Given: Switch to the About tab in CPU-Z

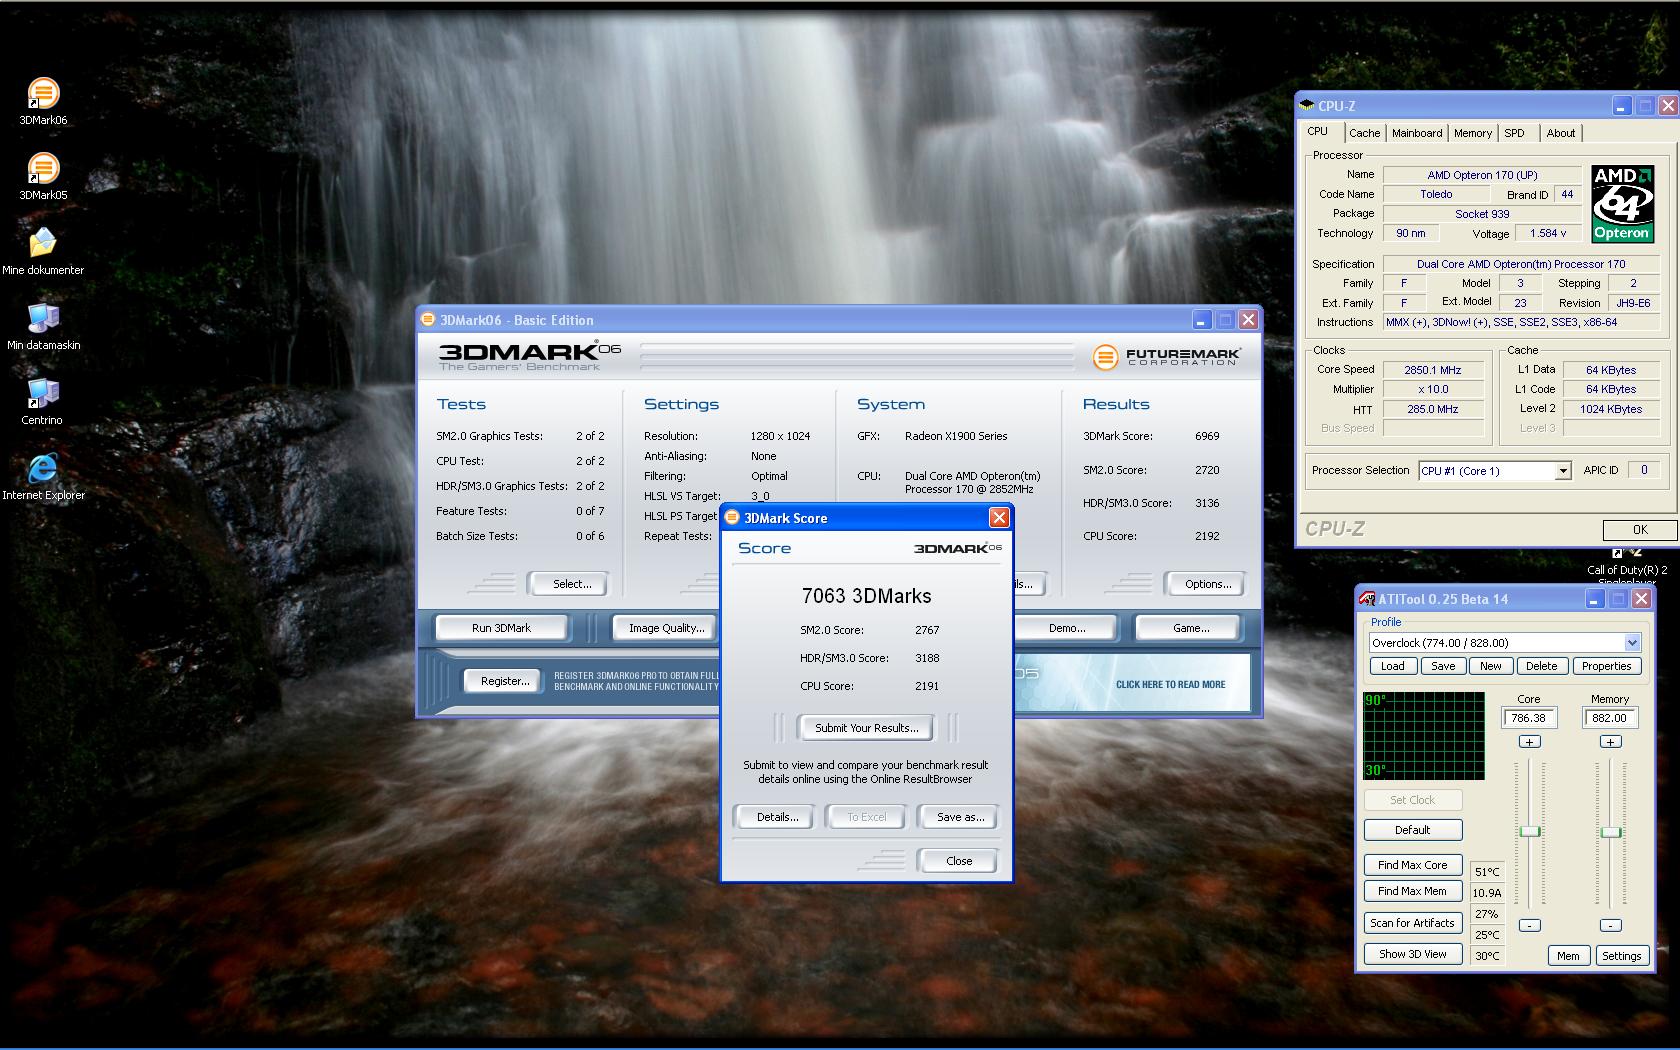Looking at the screenshot, I should coord(1560,133).
